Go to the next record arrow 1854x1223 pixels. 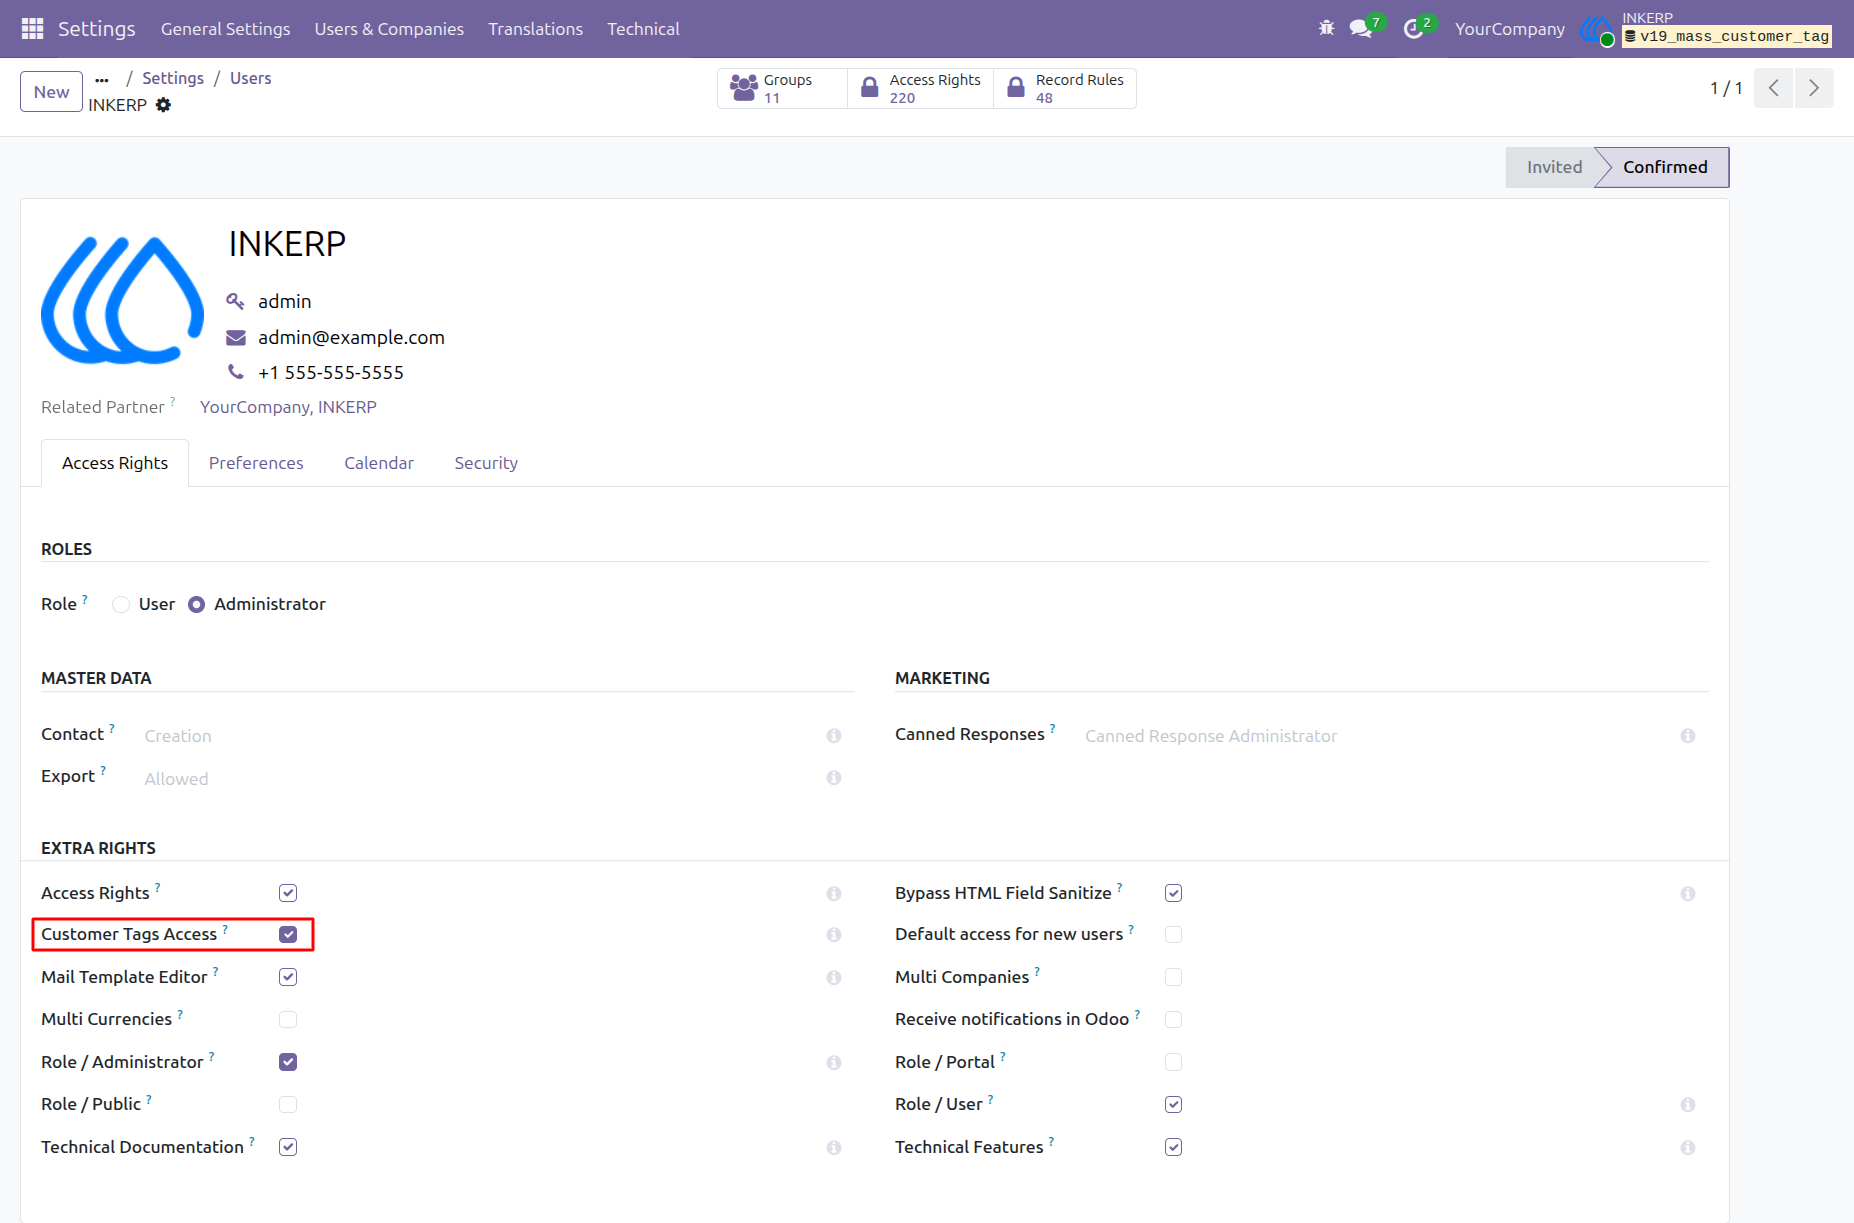(1814, 88)
